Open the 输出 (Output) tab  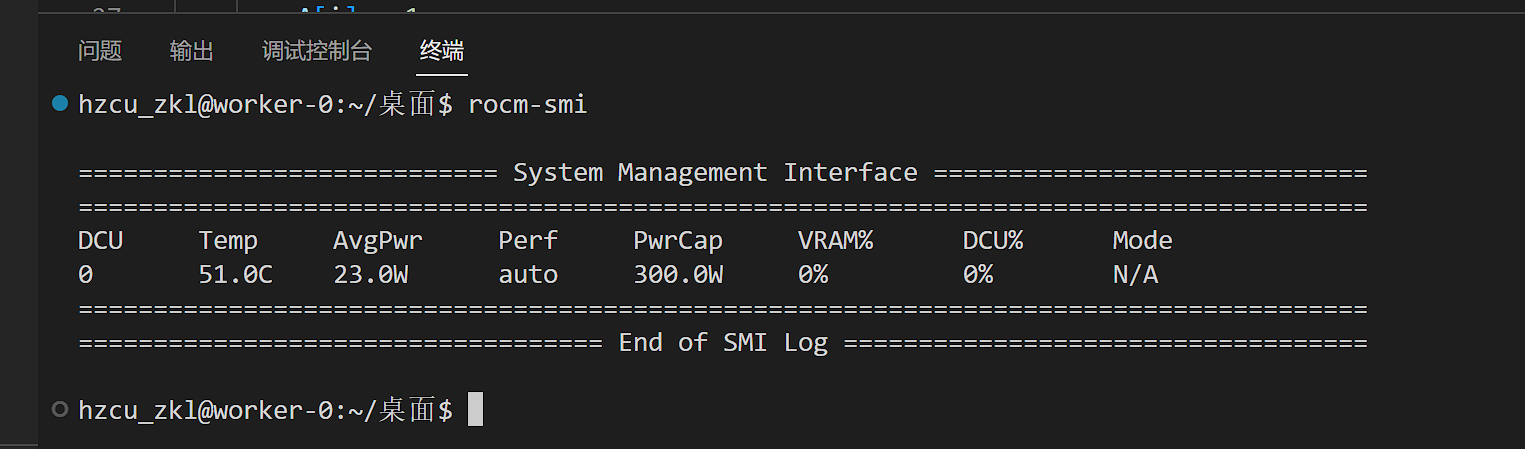tap(192, 51)
